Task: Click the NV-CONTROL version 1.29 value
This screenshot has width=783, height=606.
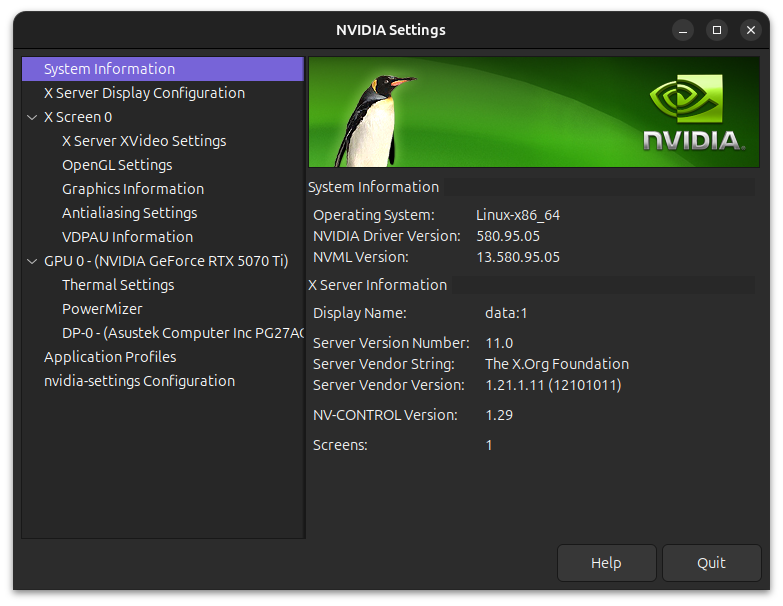Action: (x=499, y=415)
